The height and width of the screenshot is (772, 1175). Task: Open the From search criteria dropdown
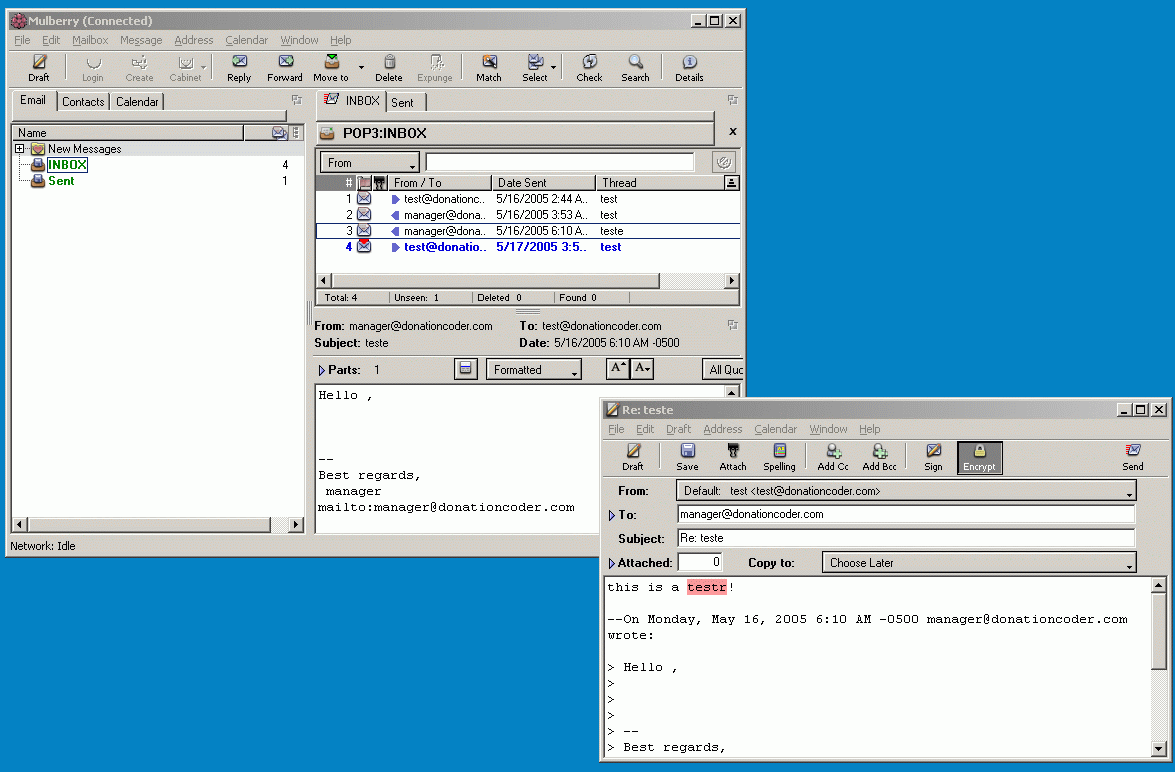[369, 163]
